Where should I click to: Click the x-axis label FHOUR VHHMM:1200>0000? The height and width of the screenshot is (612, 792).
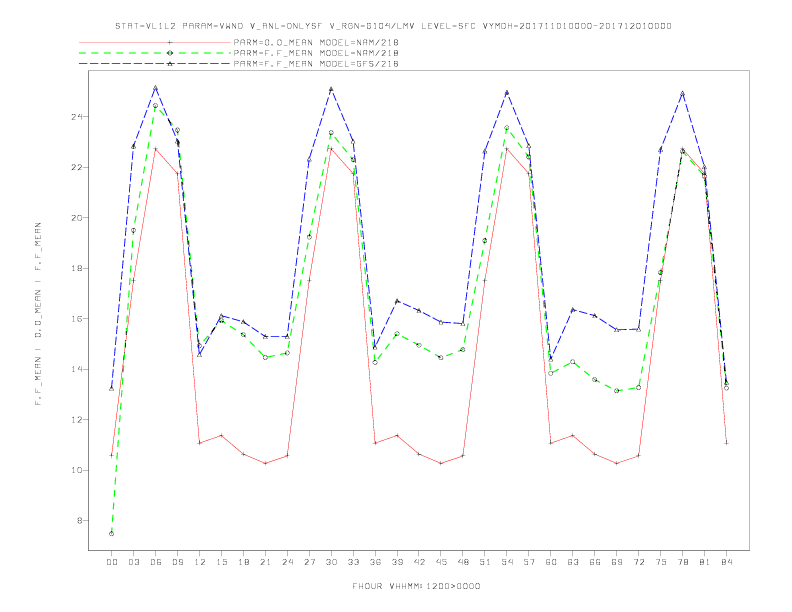416,586
